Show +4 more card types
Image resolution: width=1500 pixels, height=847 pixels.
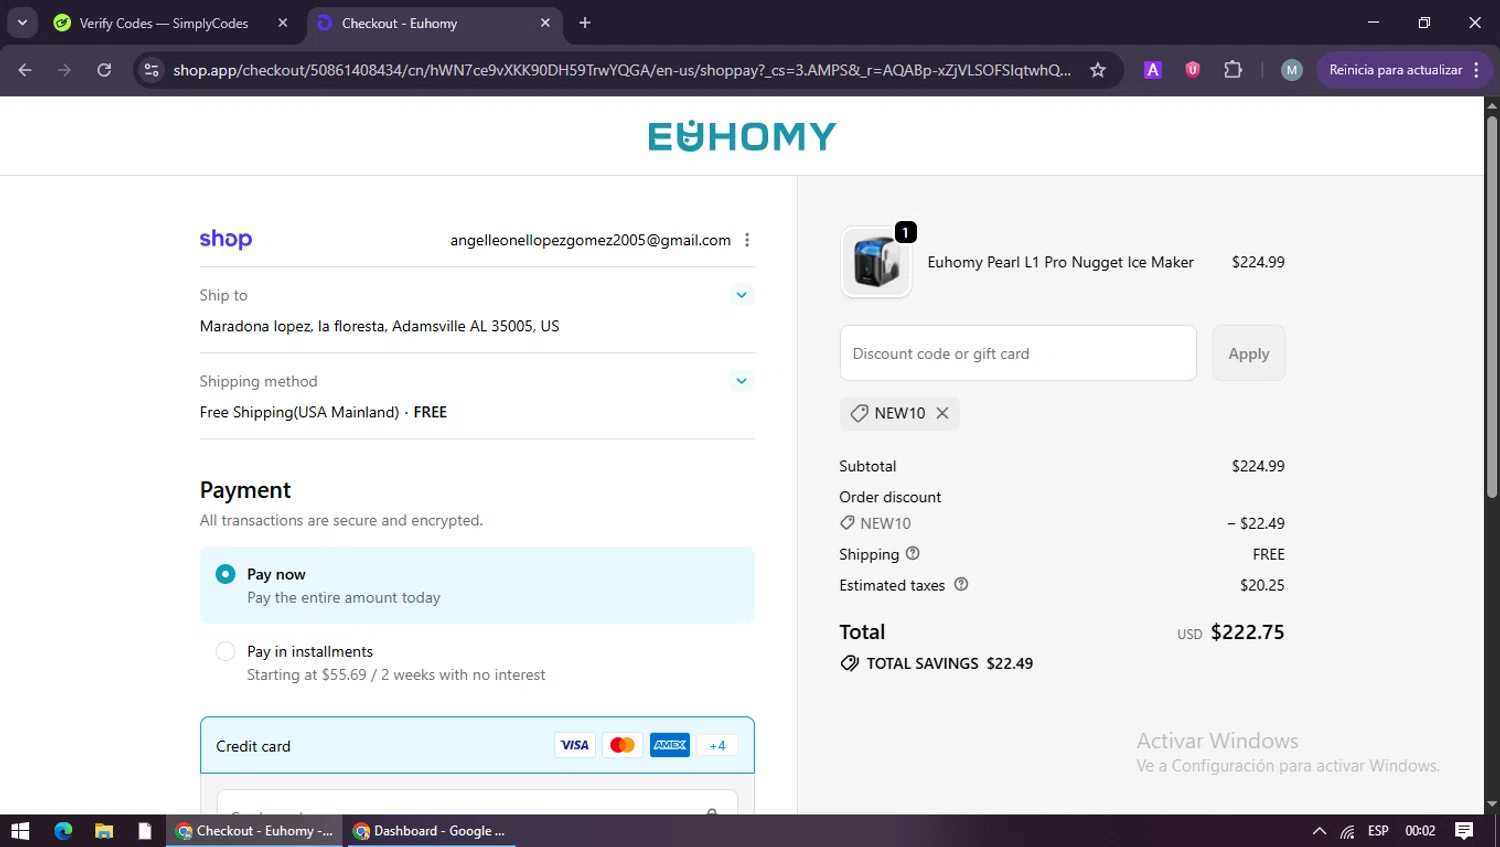tap(717, 745)
